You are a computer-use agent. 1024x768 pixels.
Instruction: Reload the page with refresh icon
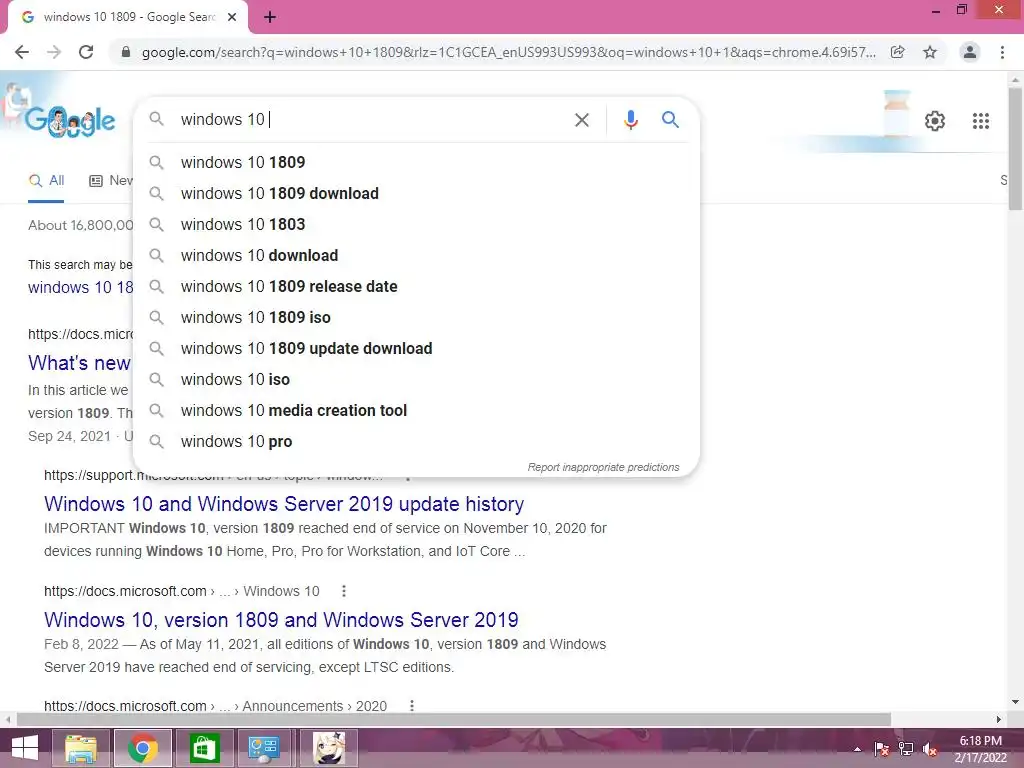(x=86, y=52)
